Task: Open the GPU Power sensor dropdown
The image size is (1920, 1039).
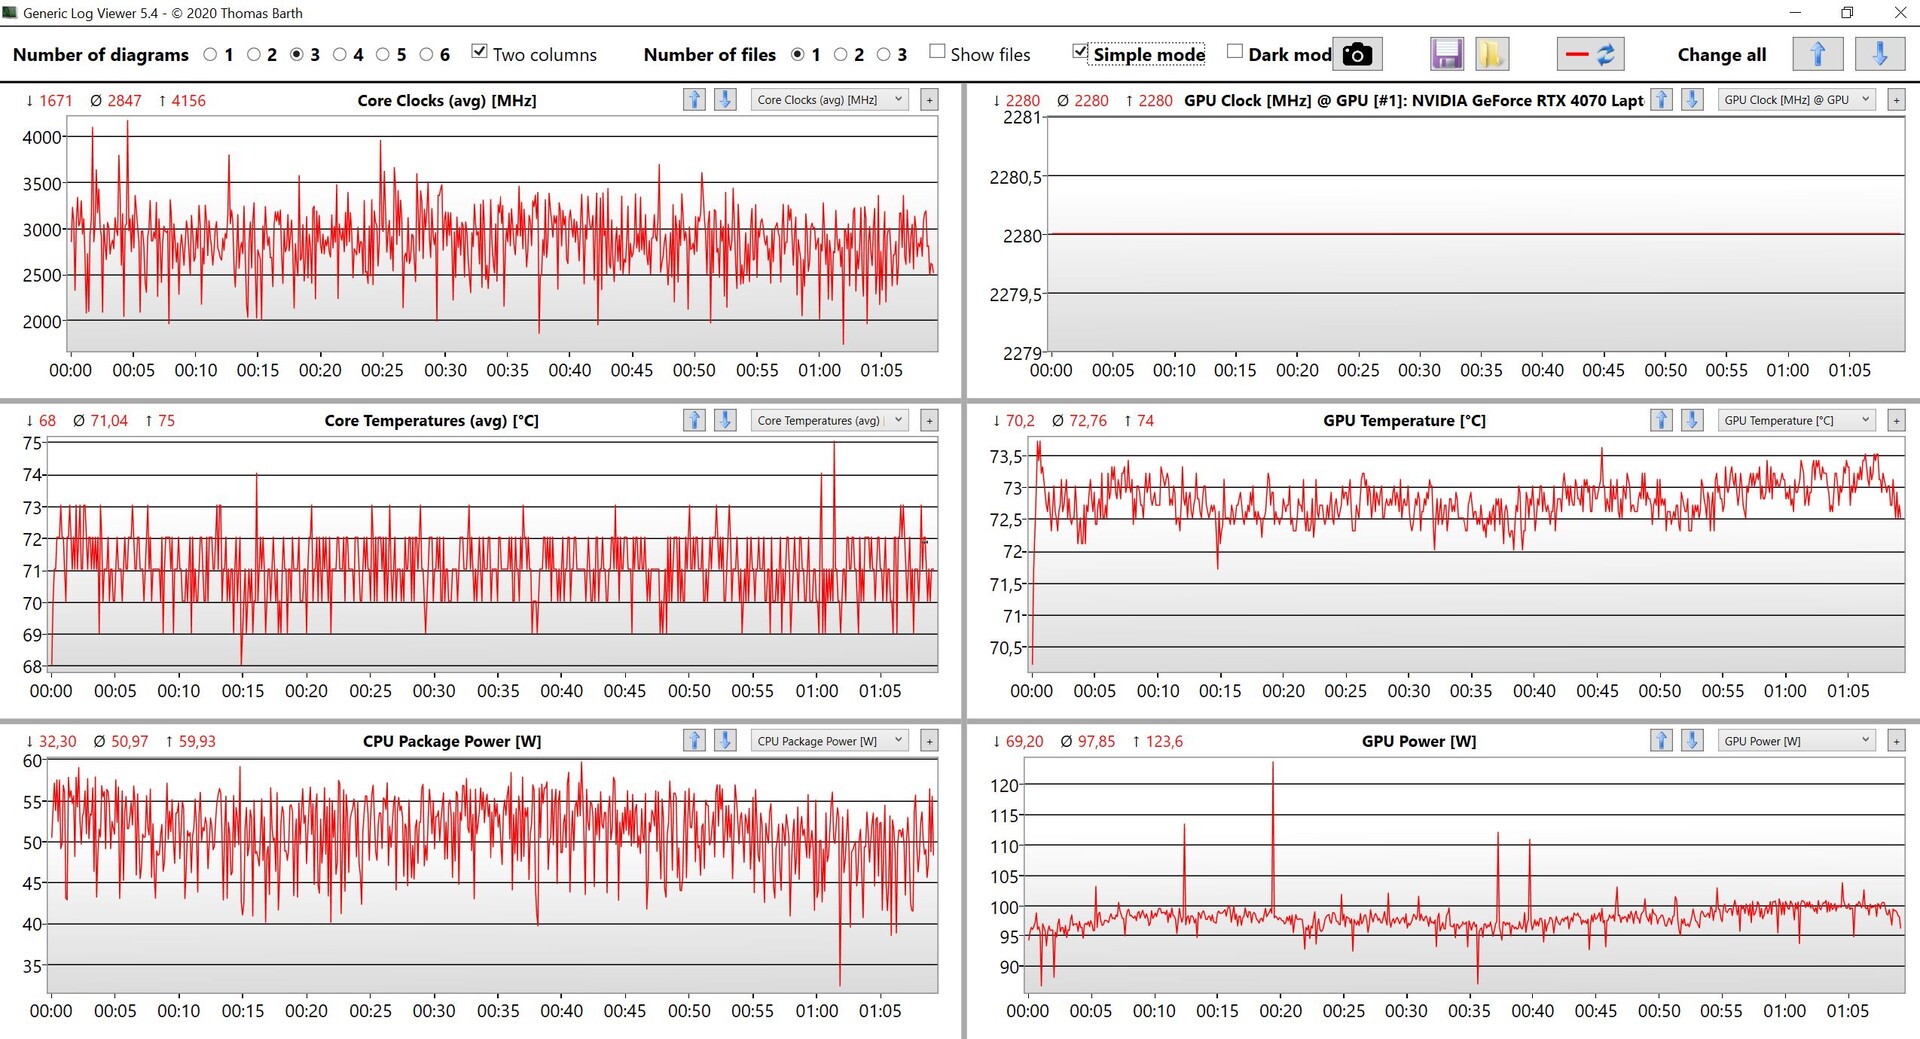Action: click(1796, 741)
